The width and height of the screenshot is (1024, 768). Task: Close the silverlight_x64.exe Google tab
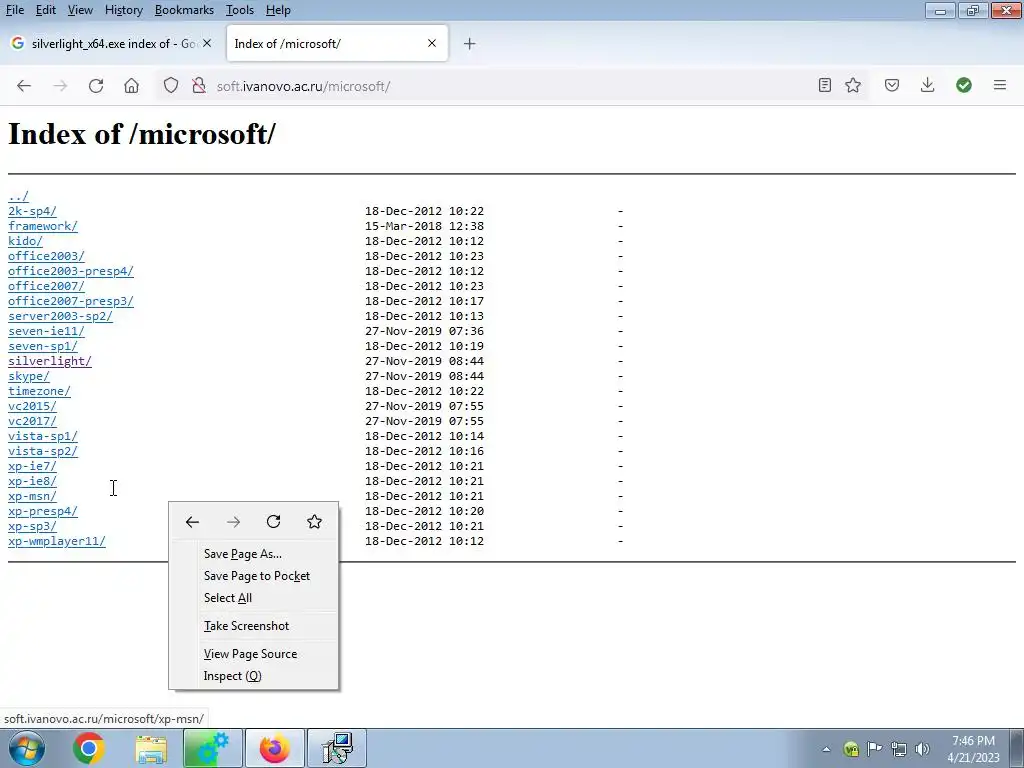(207, 43)
